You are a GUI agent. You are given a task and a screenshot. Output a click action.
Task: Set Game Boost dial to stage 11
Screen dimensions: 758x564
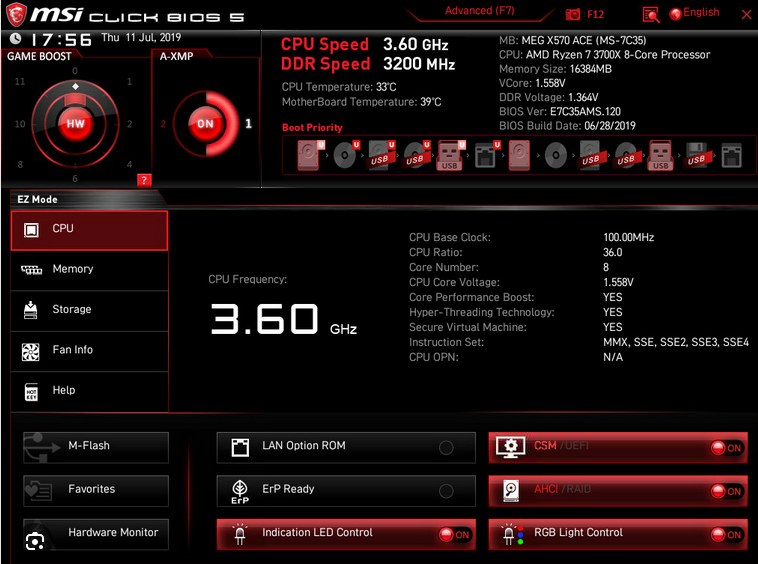pos(19,81)
